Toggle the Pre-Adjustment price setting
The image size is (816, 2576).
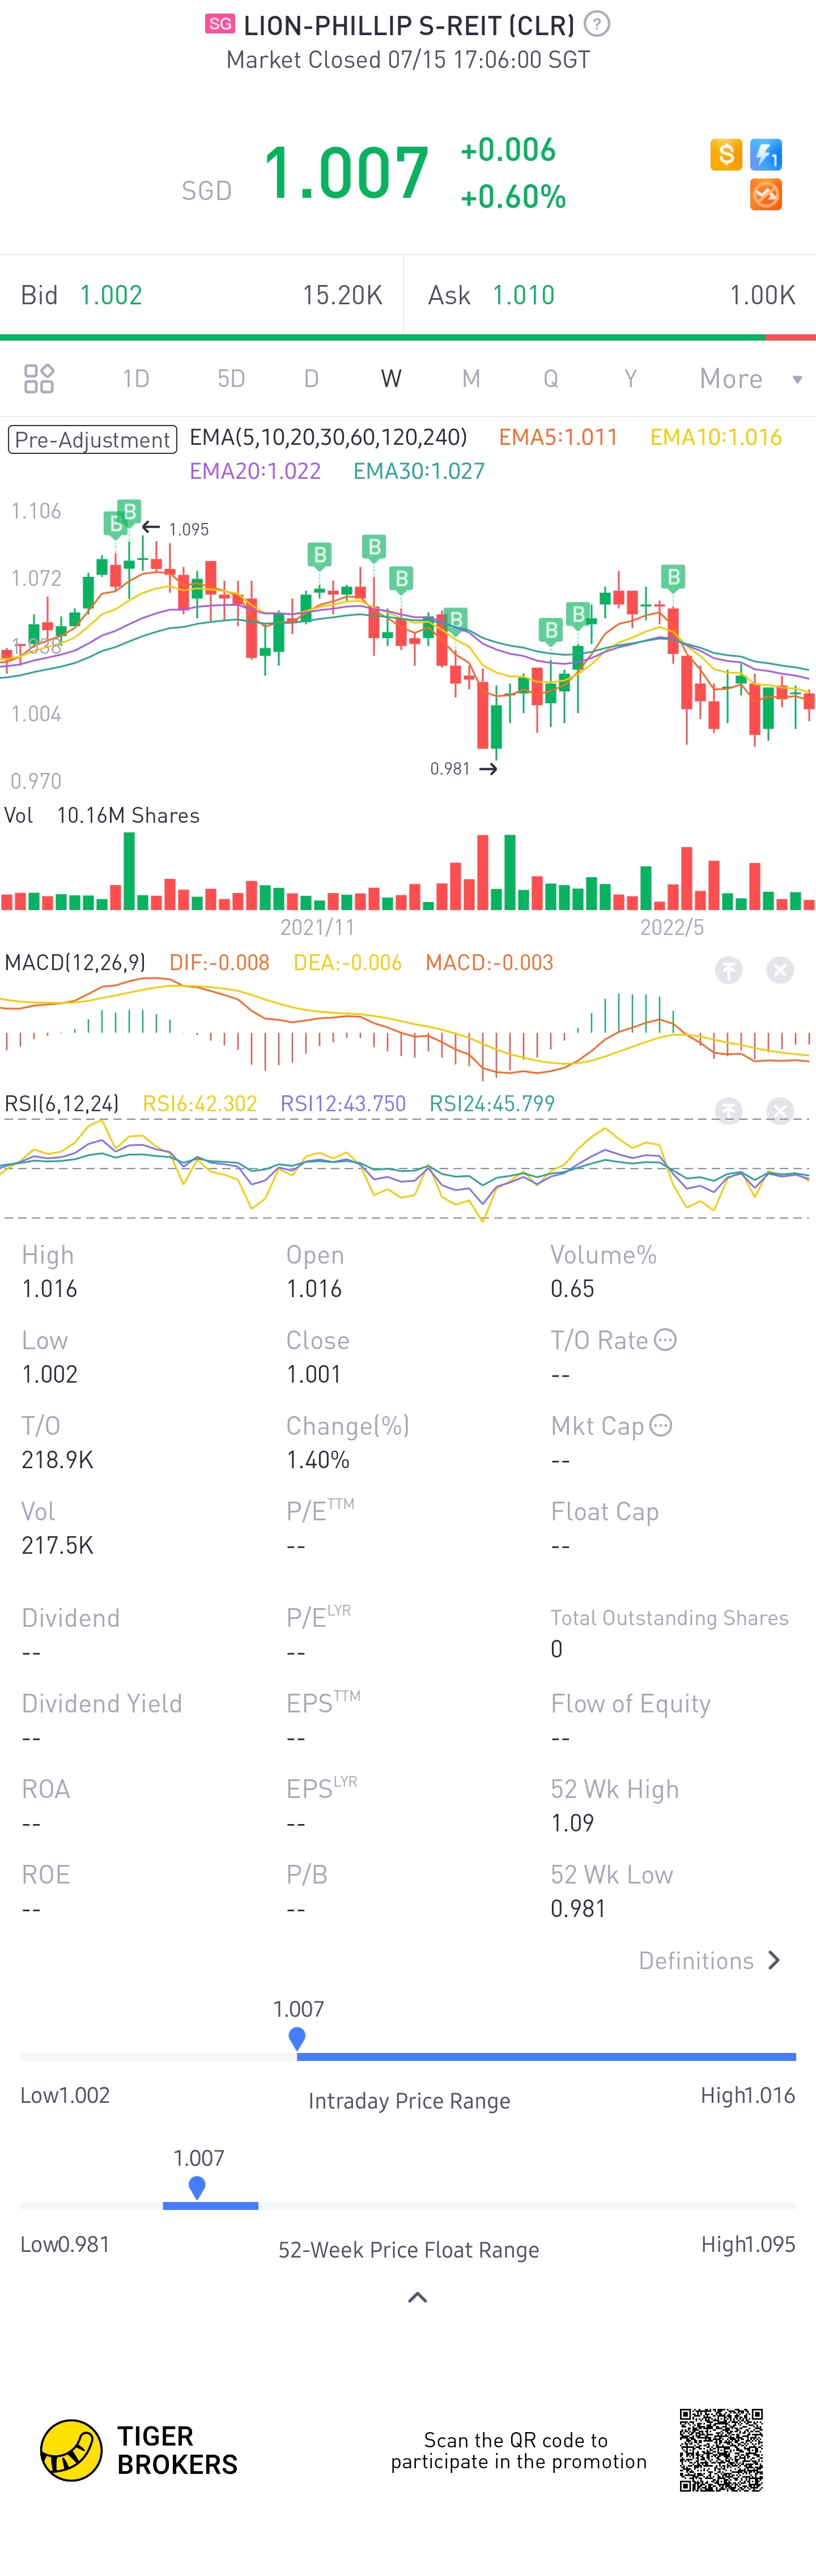coord(93,439)
